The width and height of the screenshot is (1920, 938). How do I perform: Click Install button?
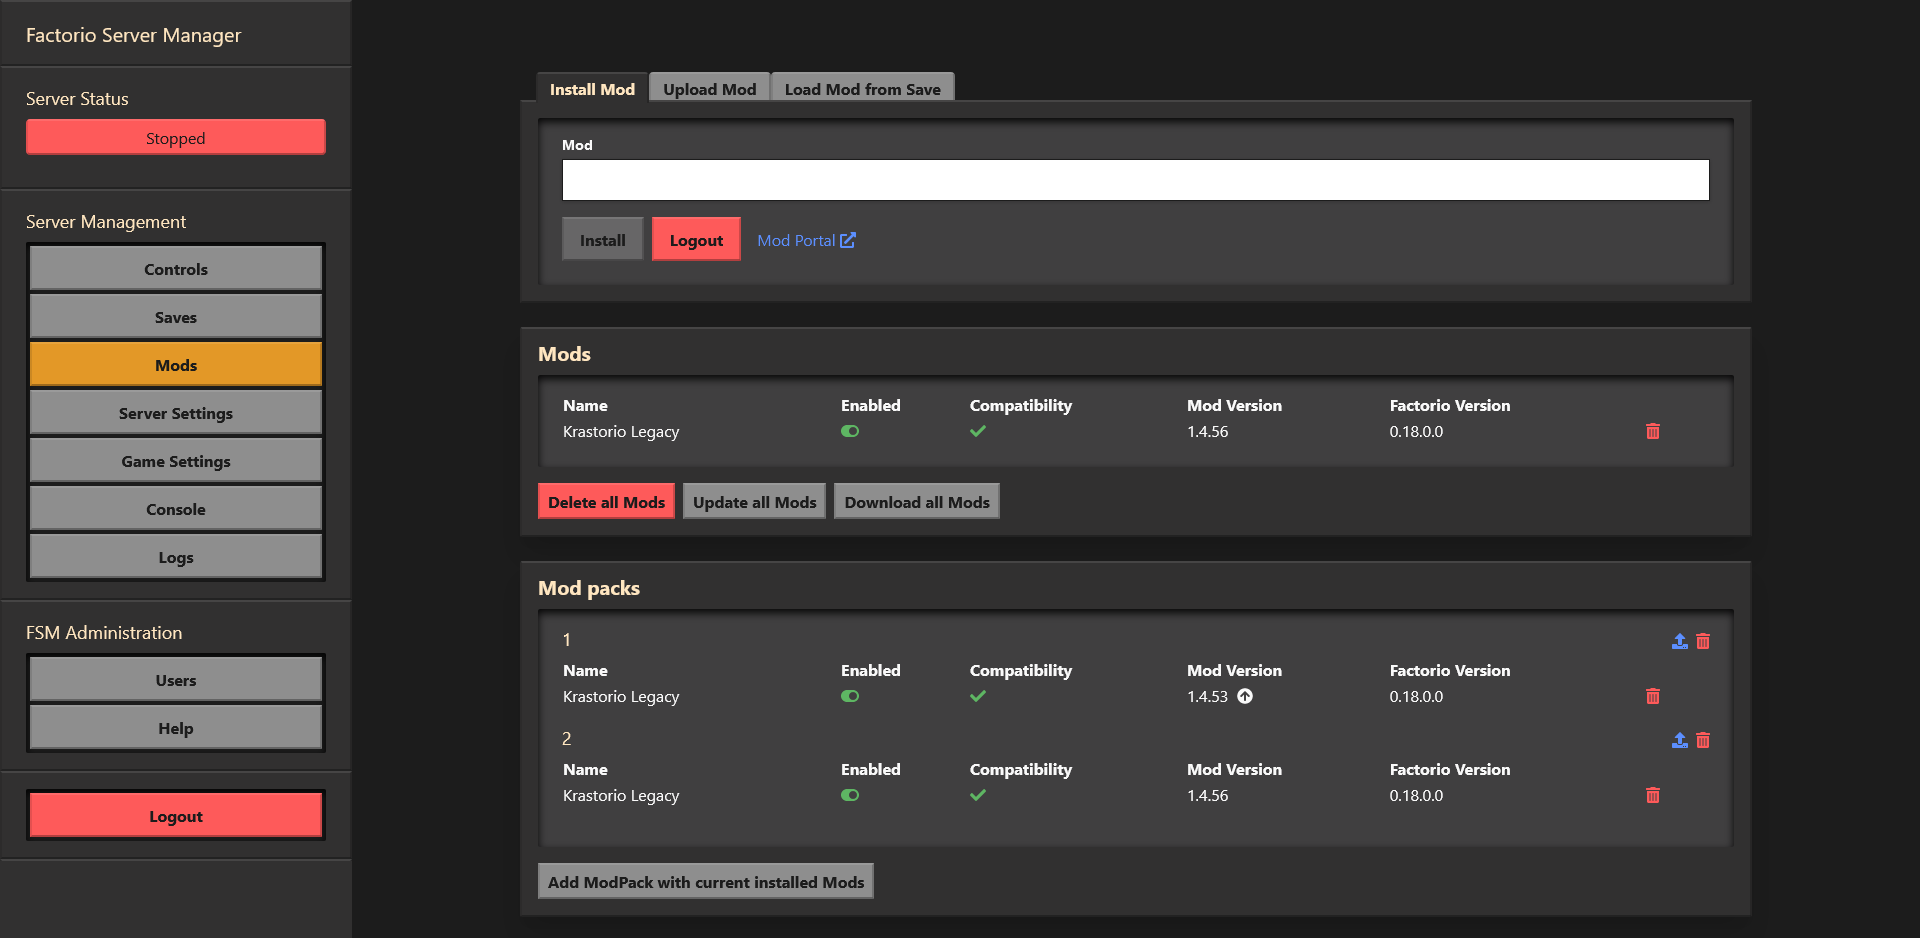coord(602,240)
